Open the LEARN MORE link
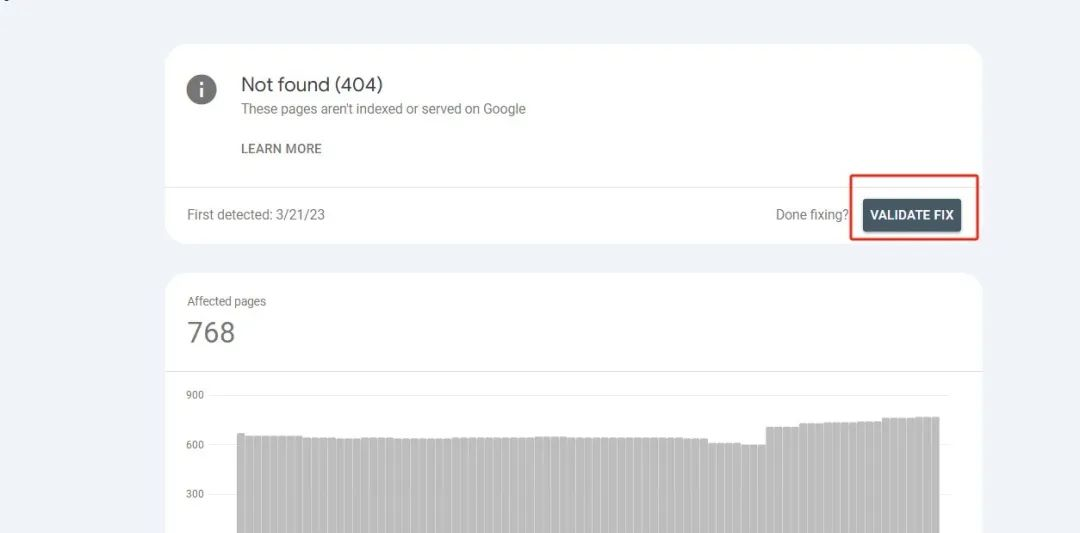 click(x=281, y=149)
